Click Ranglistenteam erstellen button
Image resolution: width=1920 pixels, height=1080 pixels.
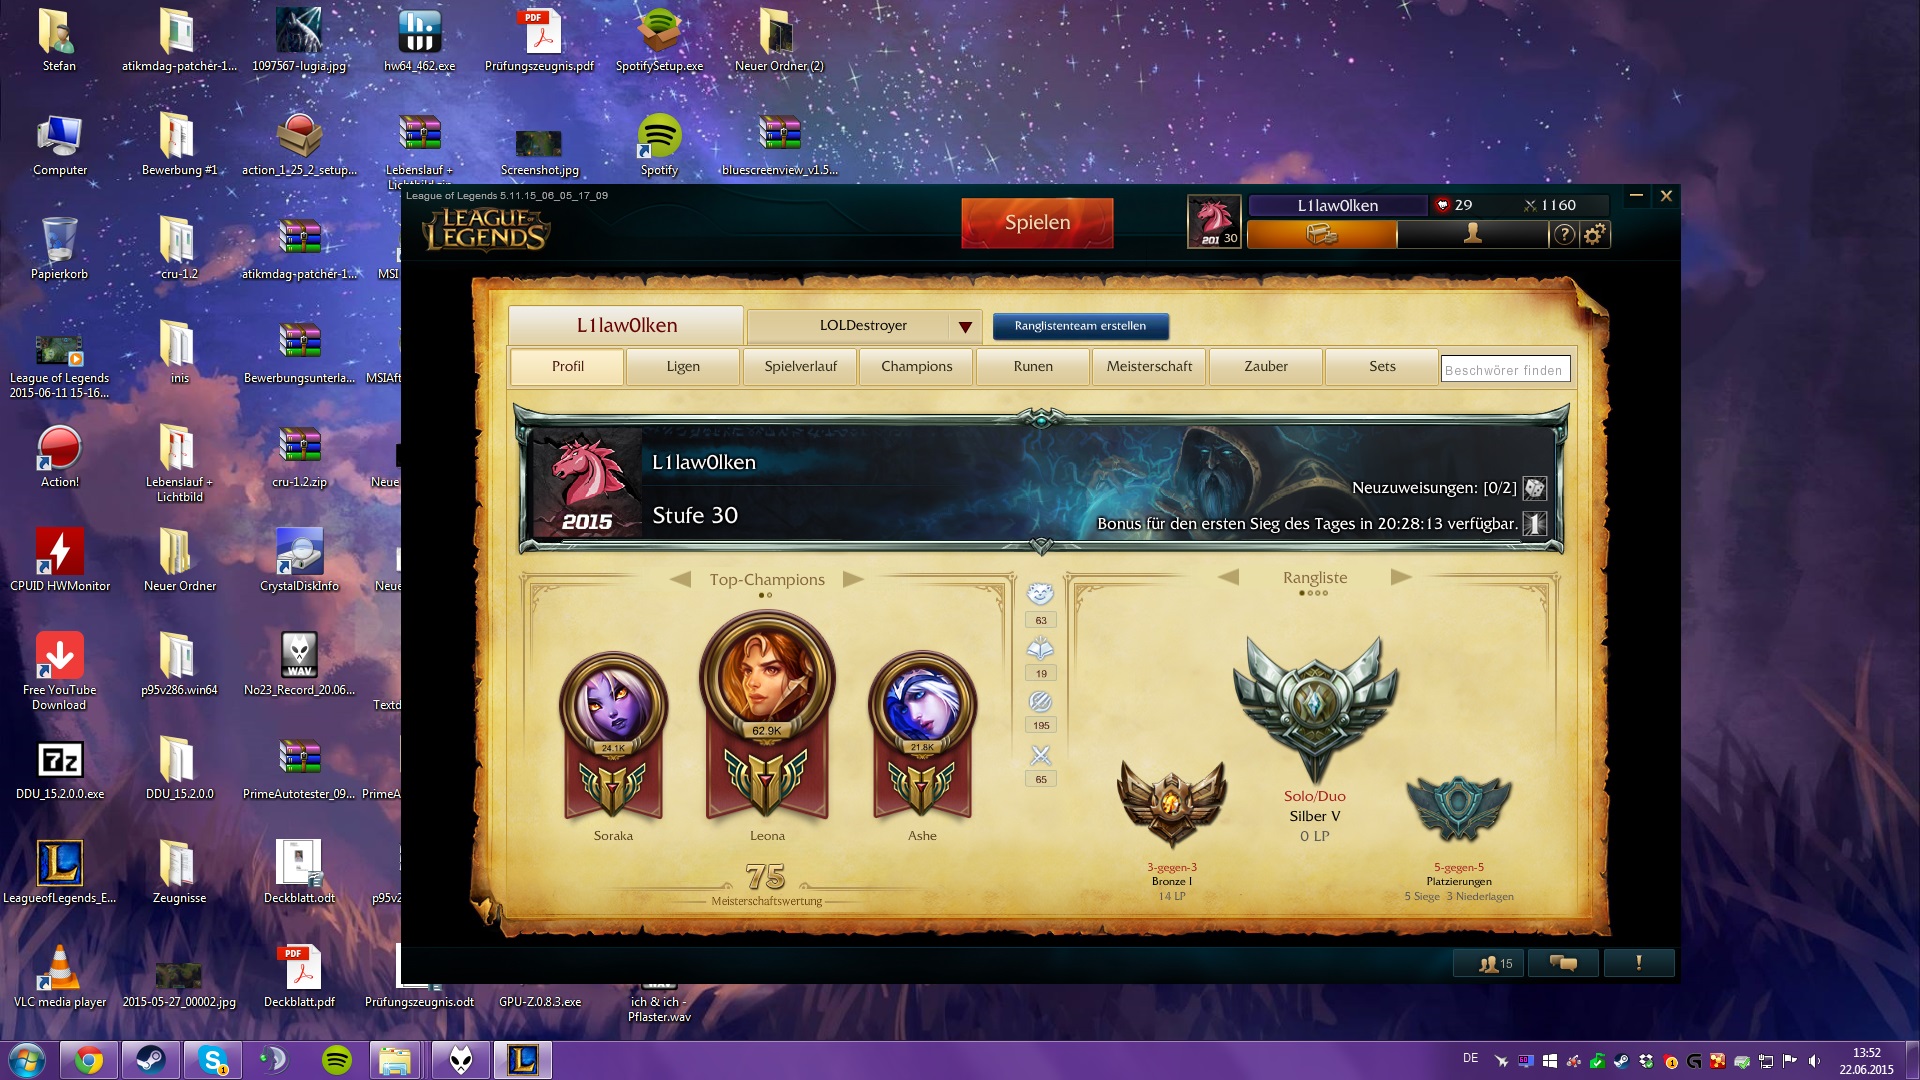[1080, 326]
